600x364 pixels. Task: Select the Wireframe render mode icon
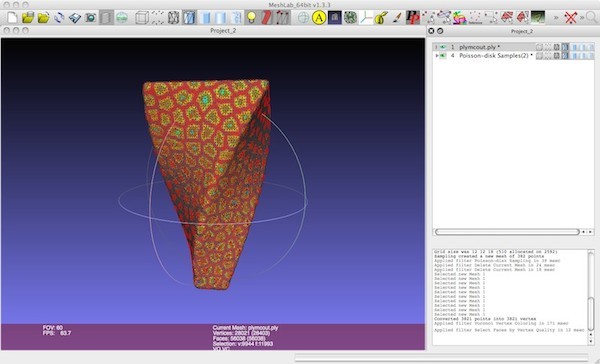(x=173, y=18)
